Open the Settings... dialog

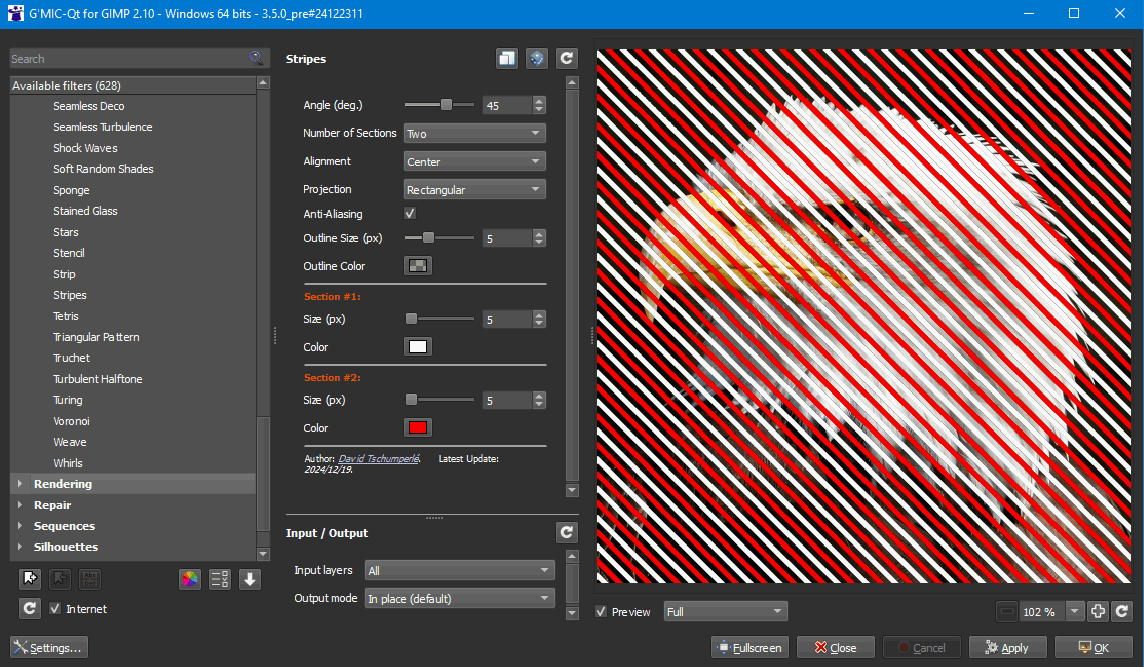(49, 647)
